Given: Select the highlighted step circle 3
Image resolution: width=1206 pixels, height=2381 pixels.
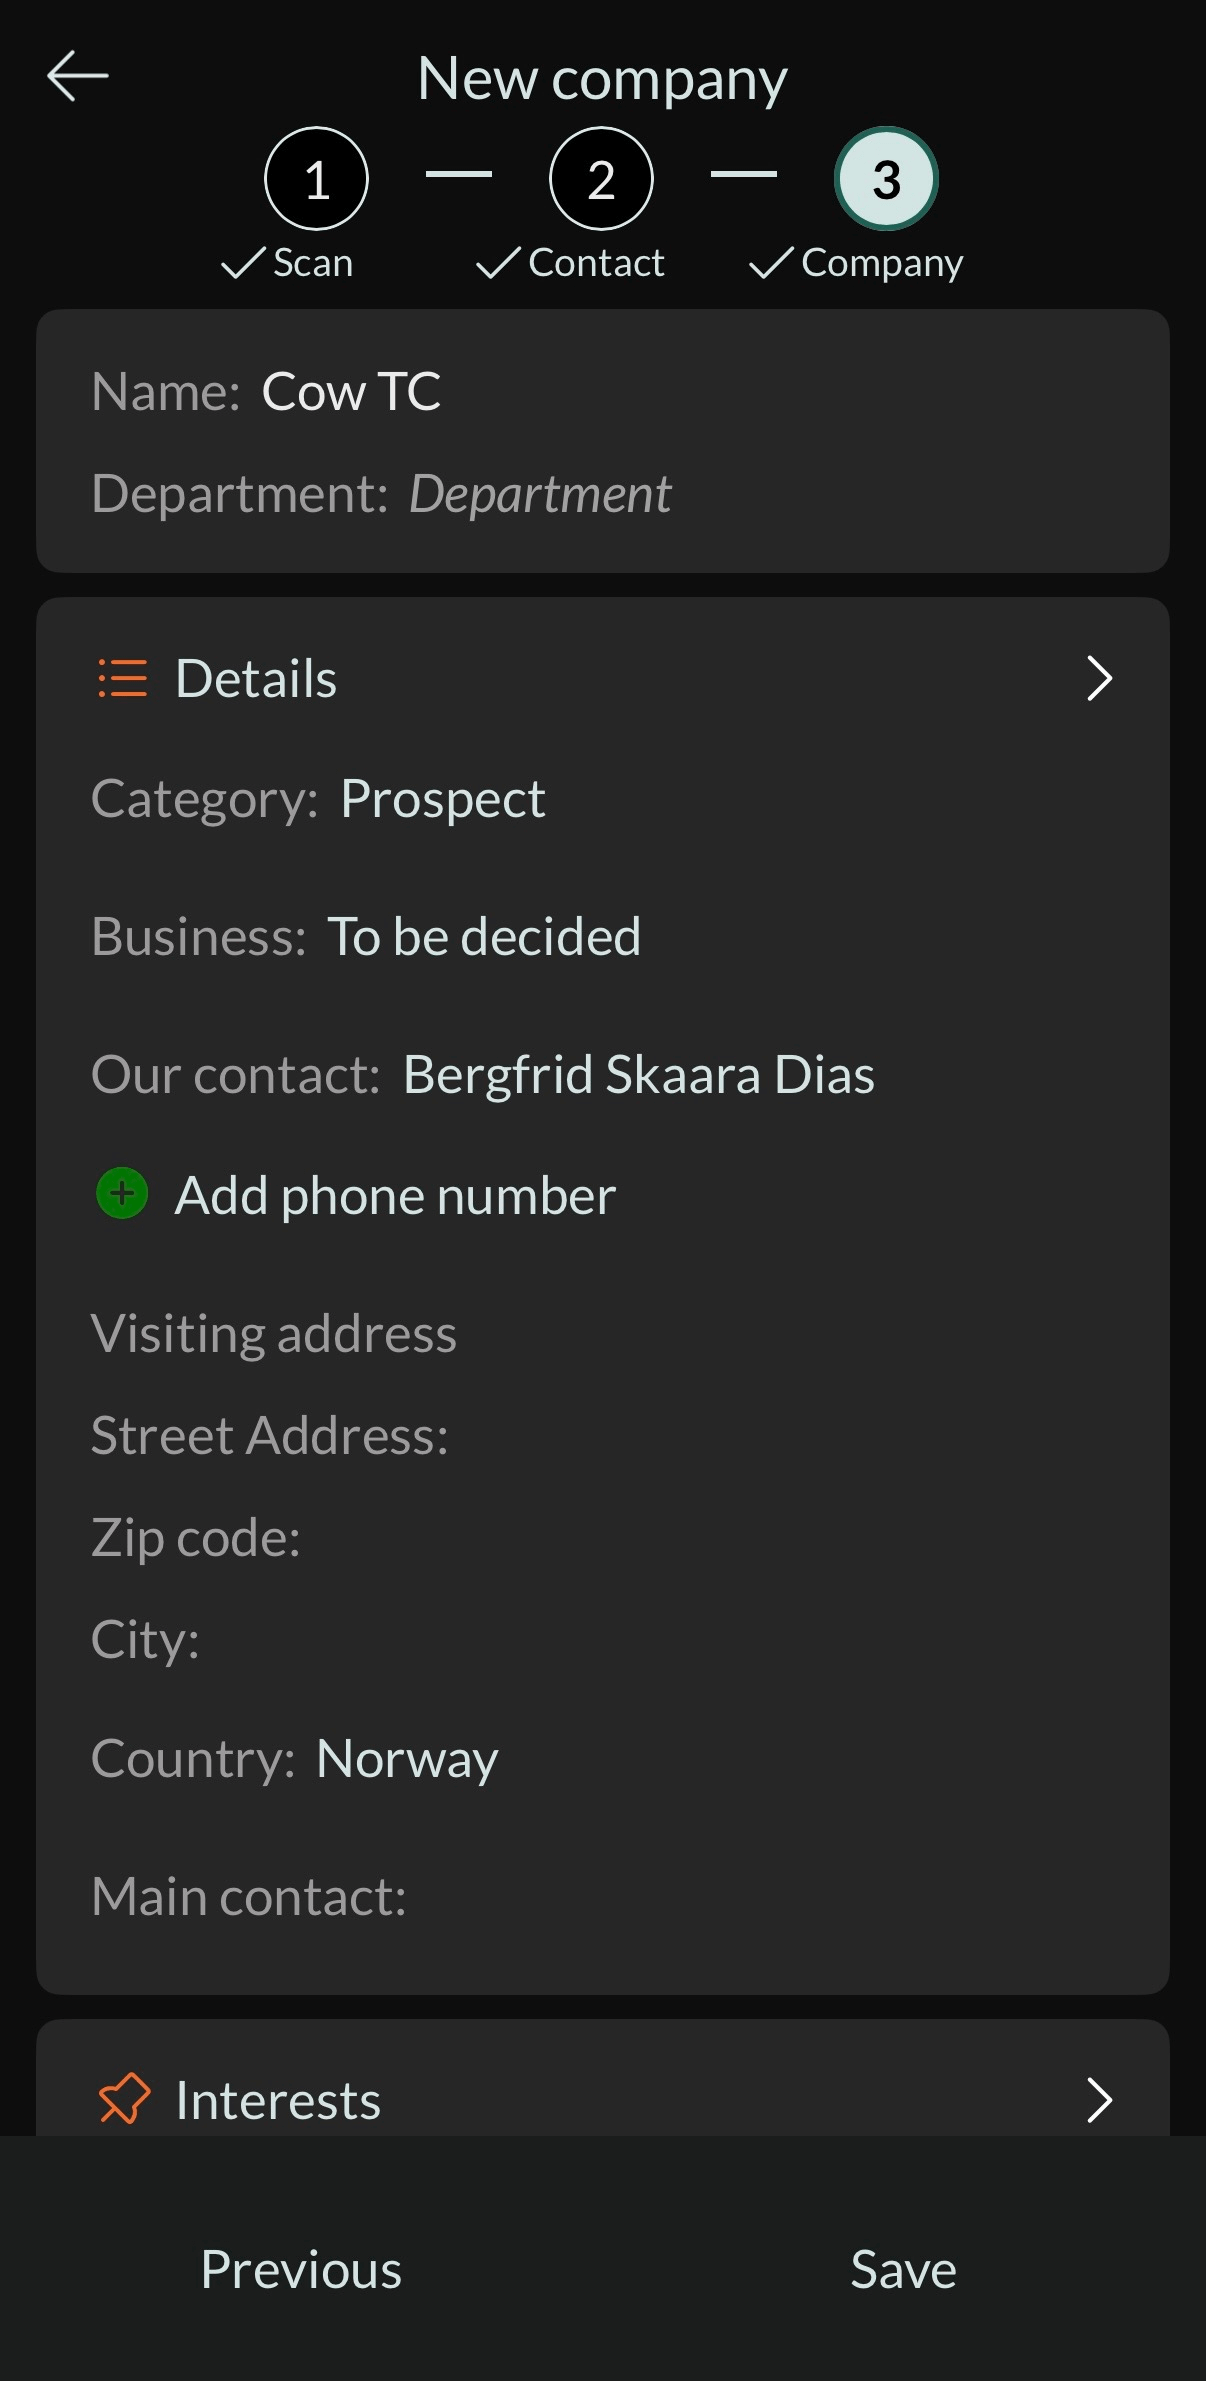Looking at the screenshot, I should (x=885, y=178).
